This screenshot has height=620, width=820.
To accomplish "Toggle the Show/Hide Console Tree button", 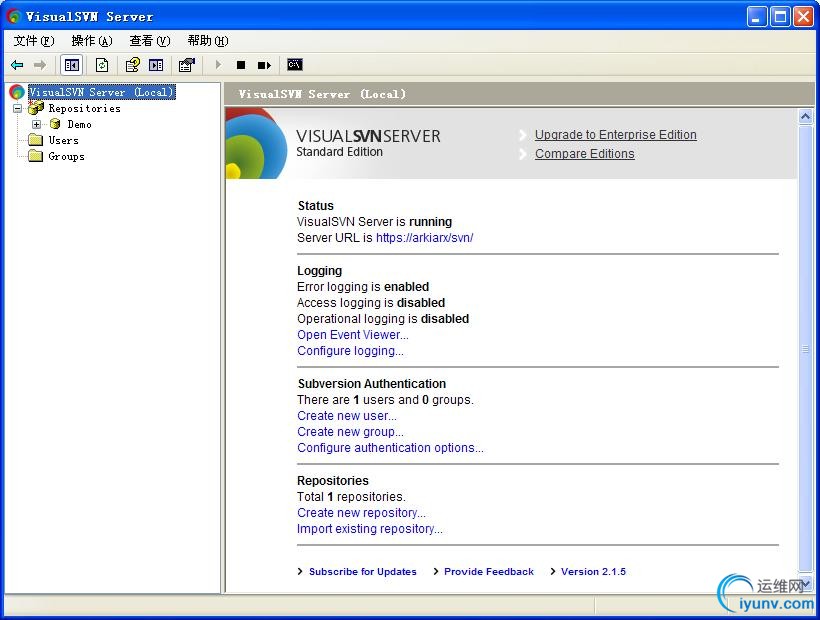I will click(72, 65).
